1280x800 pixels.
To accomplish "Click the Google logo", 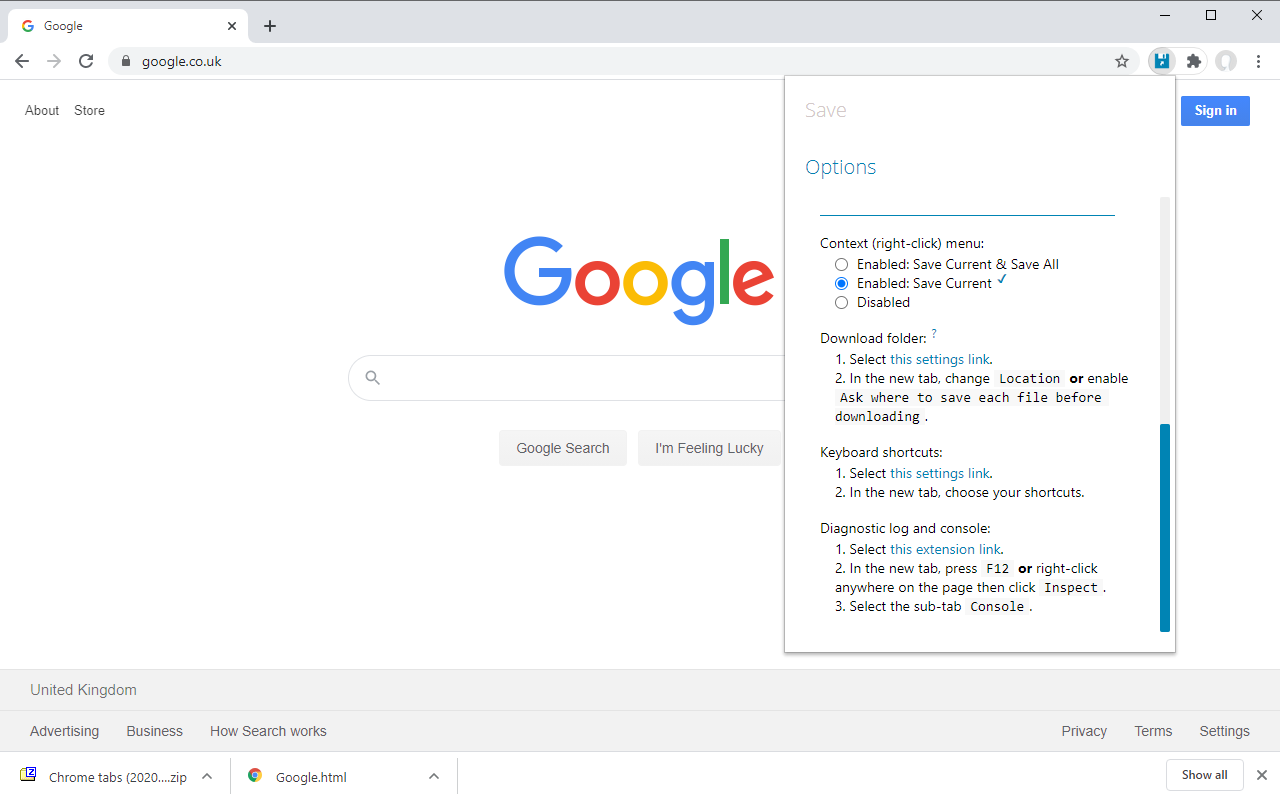I will [639, 280].
